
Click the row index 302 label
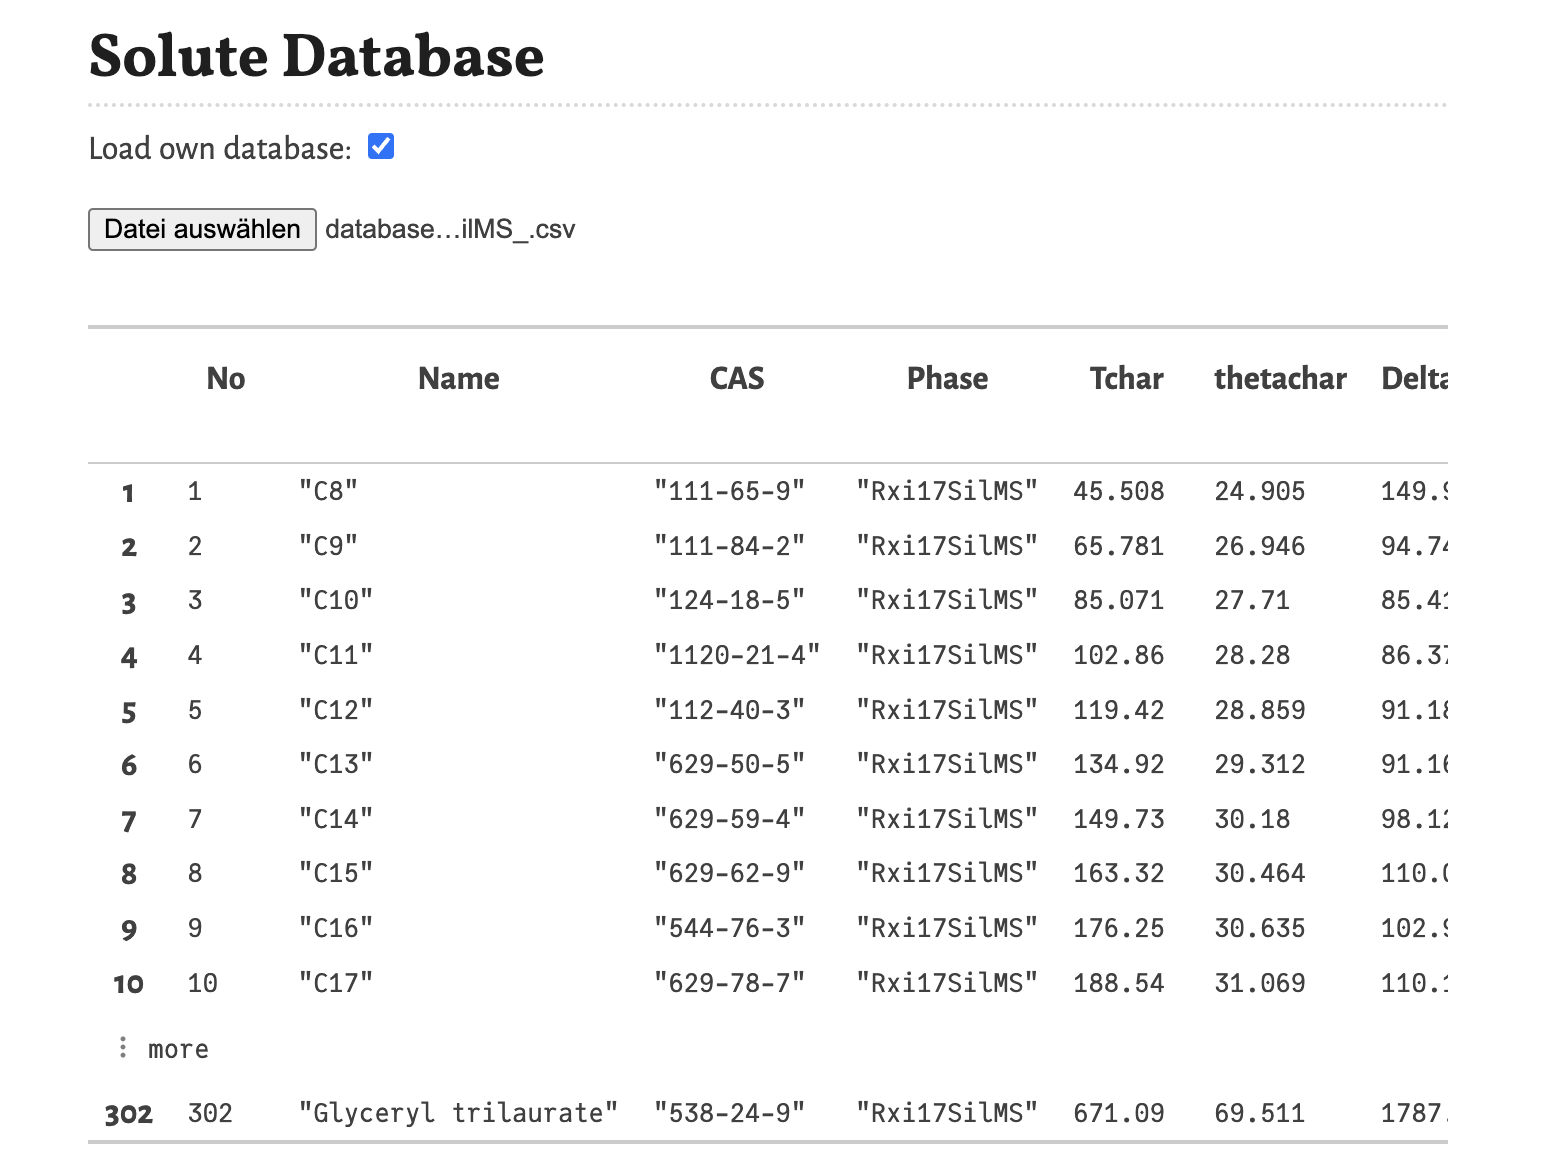click(129, 1114)
